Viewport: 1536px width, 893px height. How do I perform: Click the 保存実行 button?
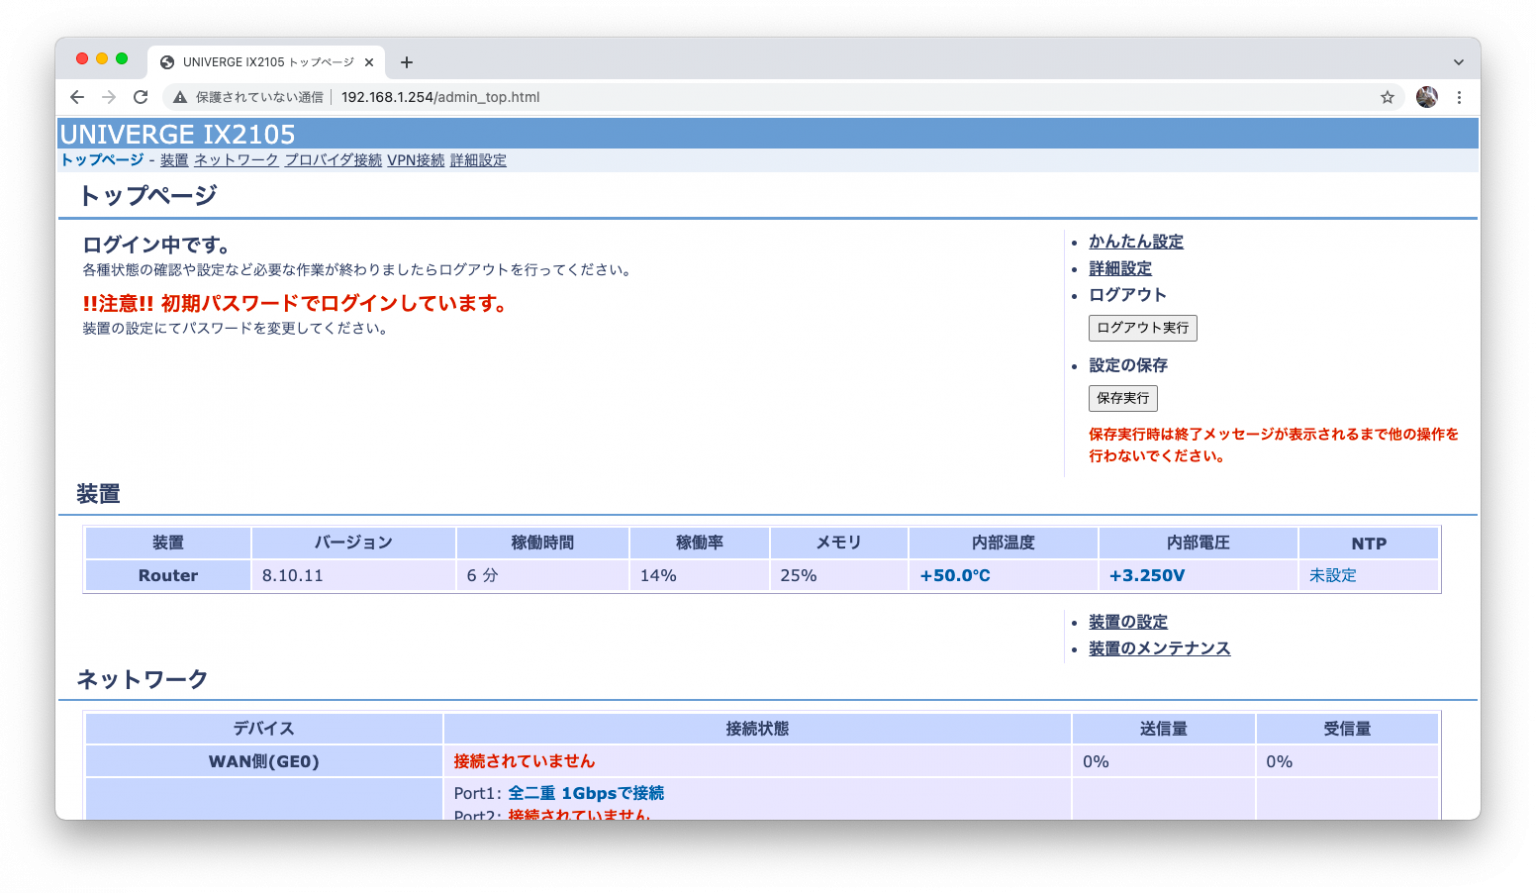tap(1122, 398)
